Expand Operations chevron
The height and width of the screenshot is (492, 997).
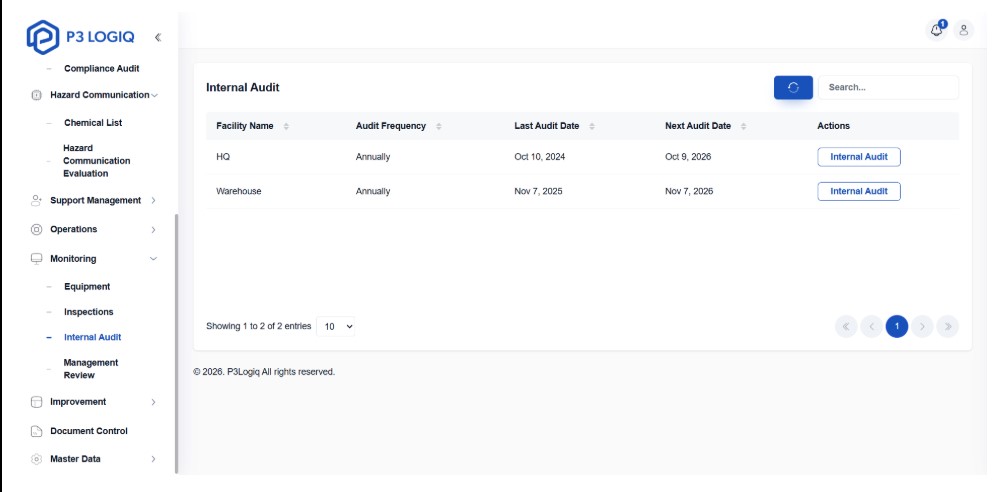pos(153,229)
